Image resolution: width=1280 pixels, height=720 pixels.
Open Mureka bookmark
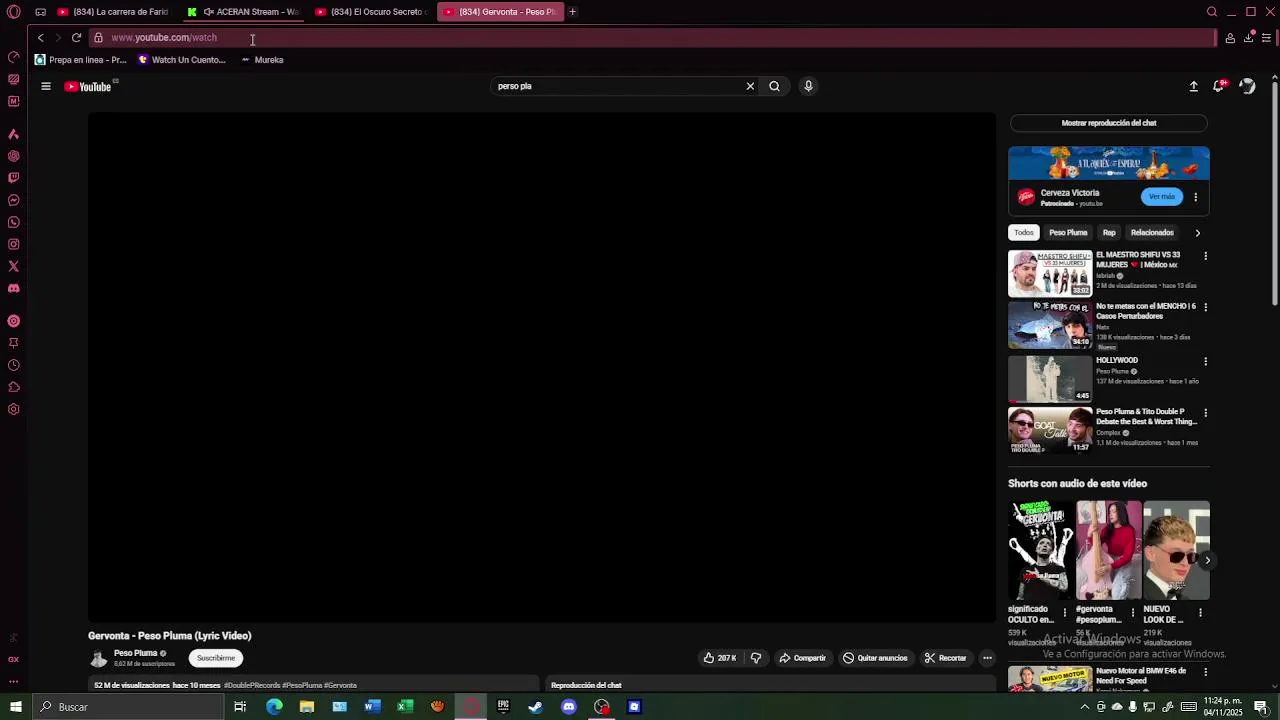point(262,60)
